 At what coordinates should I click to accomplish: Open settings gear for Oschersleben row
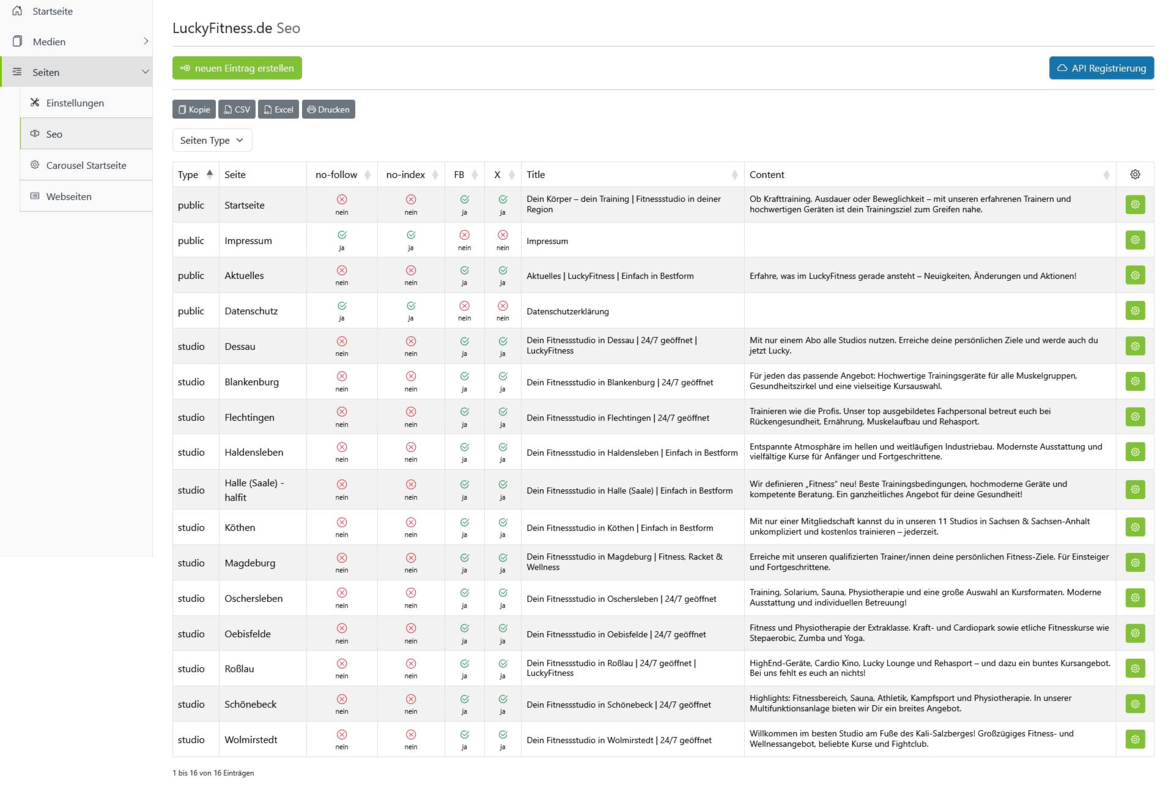1135,598
